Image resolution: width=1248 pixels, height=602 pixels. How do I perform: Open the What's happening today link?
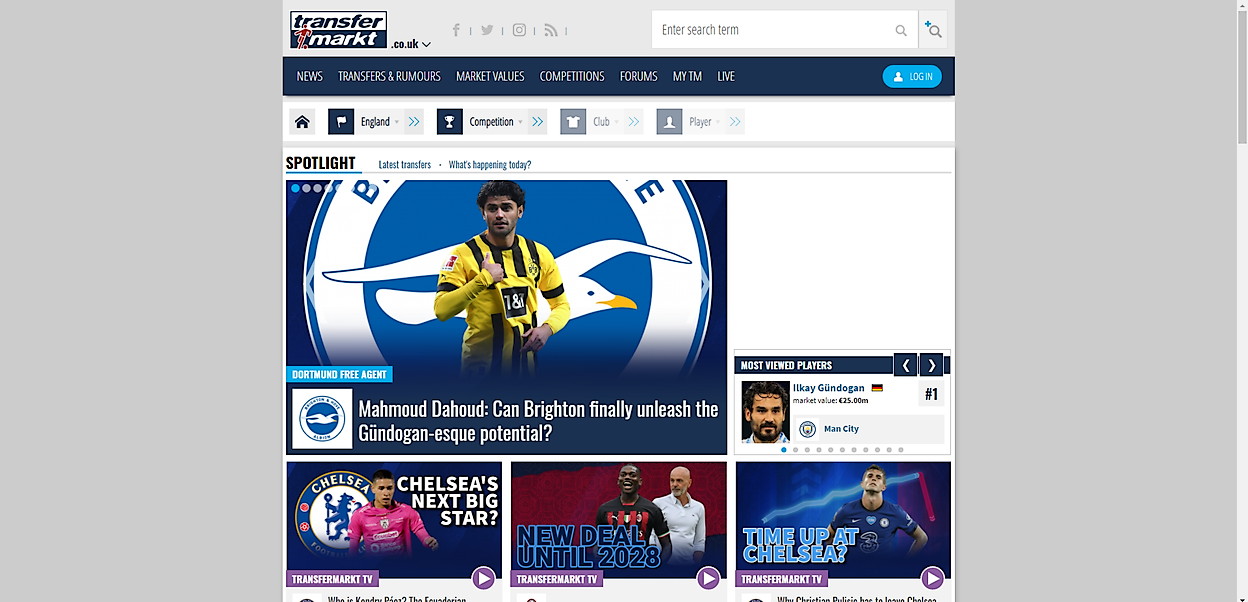tap(490, 165)
